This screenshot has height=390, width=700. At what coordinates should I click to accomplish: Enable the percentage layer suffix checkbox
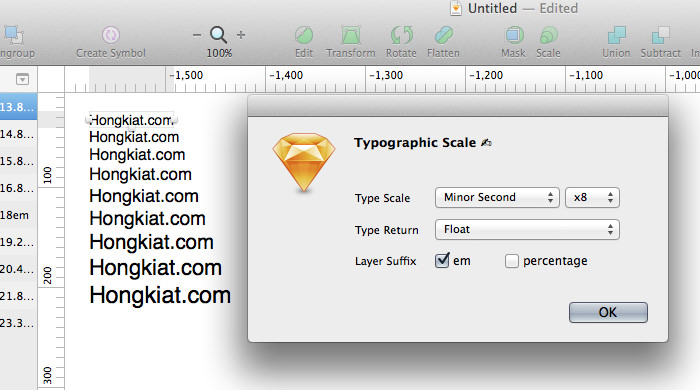[x=512, y=261]
